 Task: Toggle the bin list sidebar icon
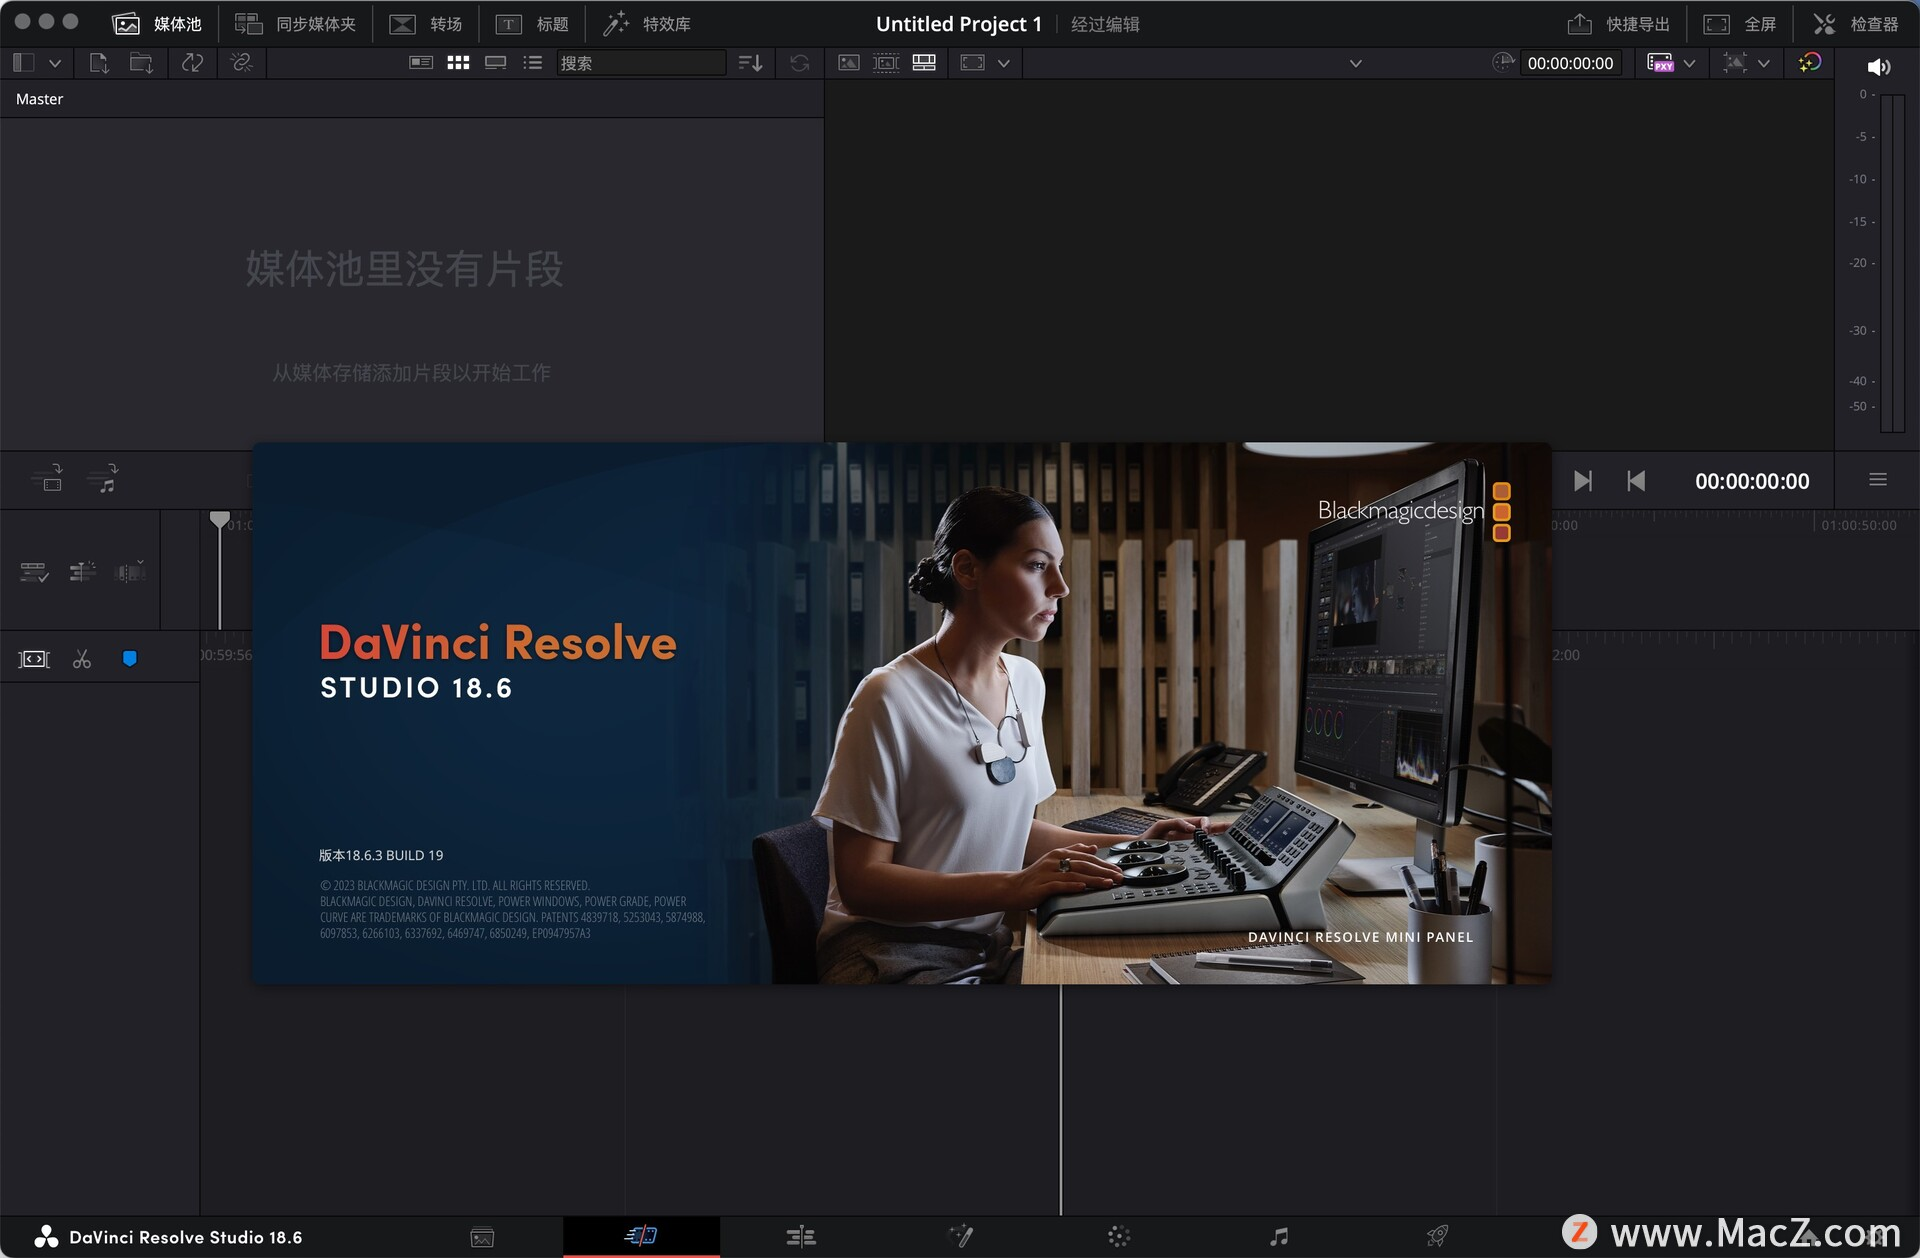tap(24, 63)
